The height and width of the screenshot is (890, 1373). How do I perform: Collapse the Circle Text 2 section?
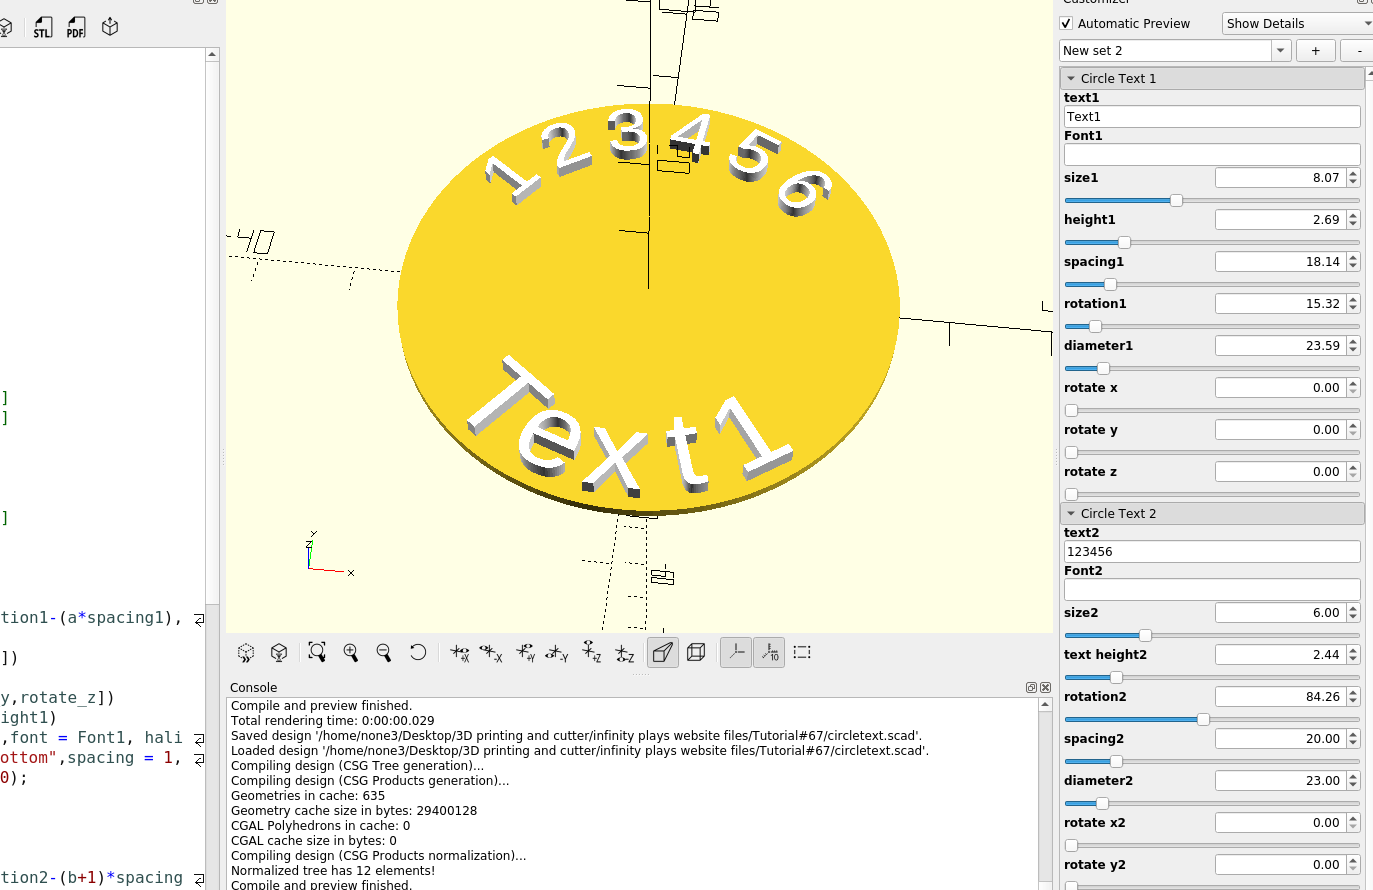(1072, 513)
